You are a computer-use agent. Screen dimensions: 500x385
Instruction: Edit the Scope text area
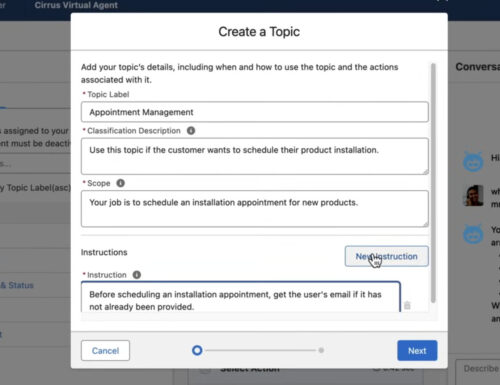(255, 209)
